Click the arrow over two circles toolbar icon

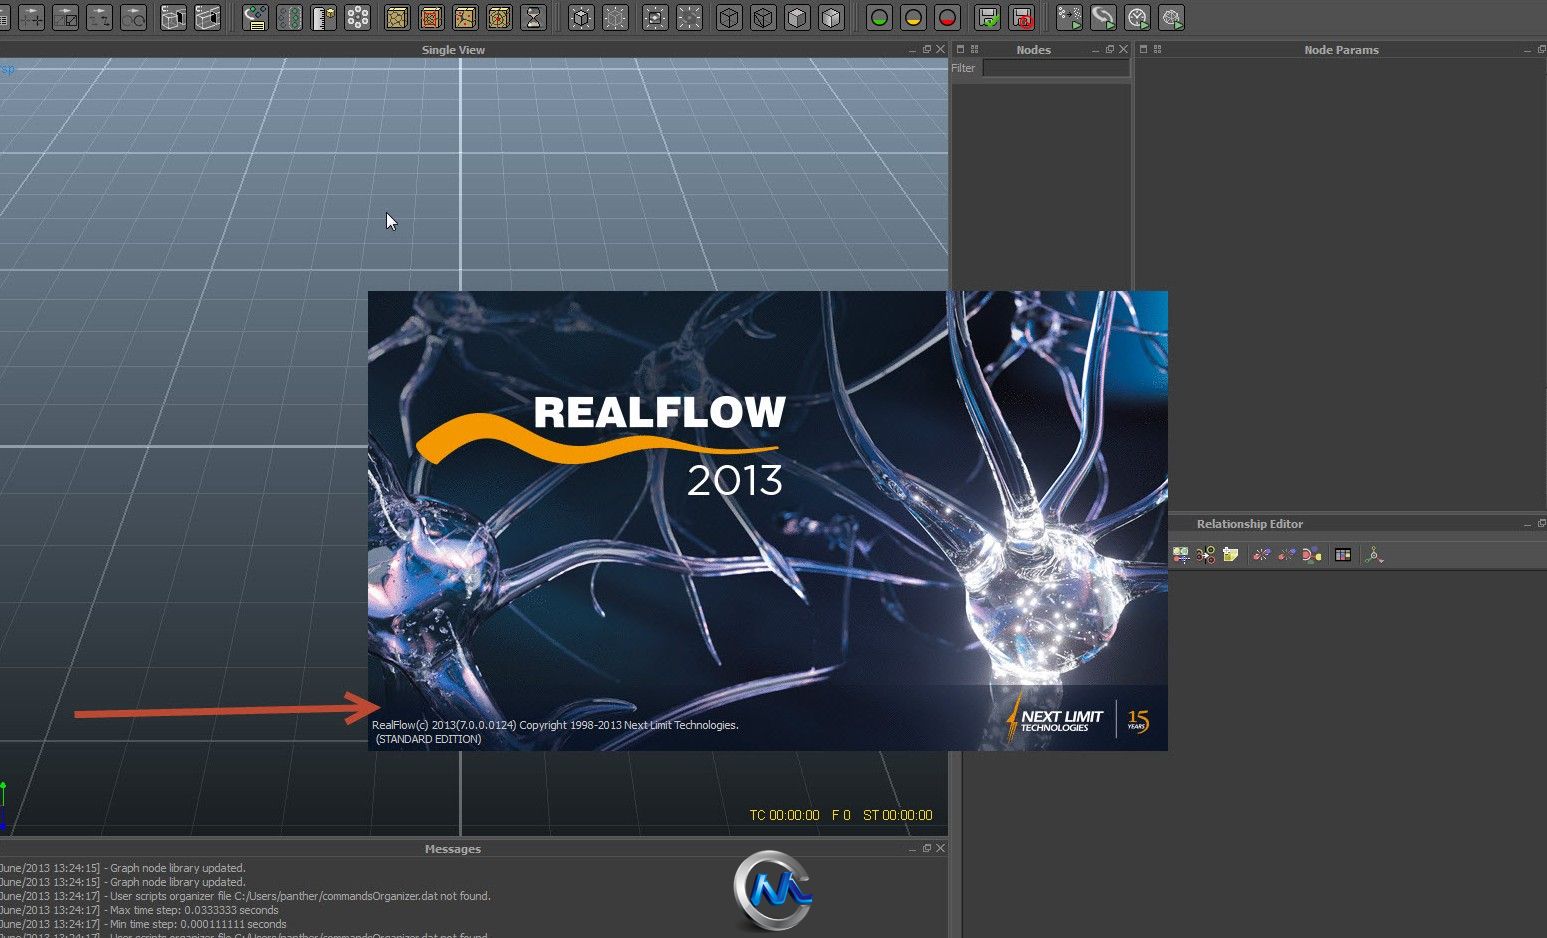click(x=133, y=17)
